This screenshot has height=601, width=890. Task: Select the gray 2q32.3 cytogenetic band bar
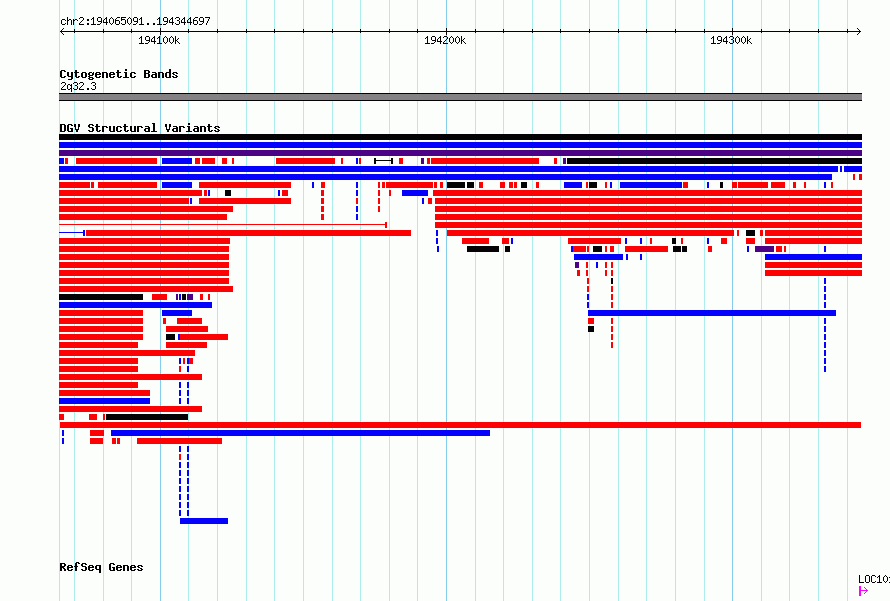(x=460, y=97)
